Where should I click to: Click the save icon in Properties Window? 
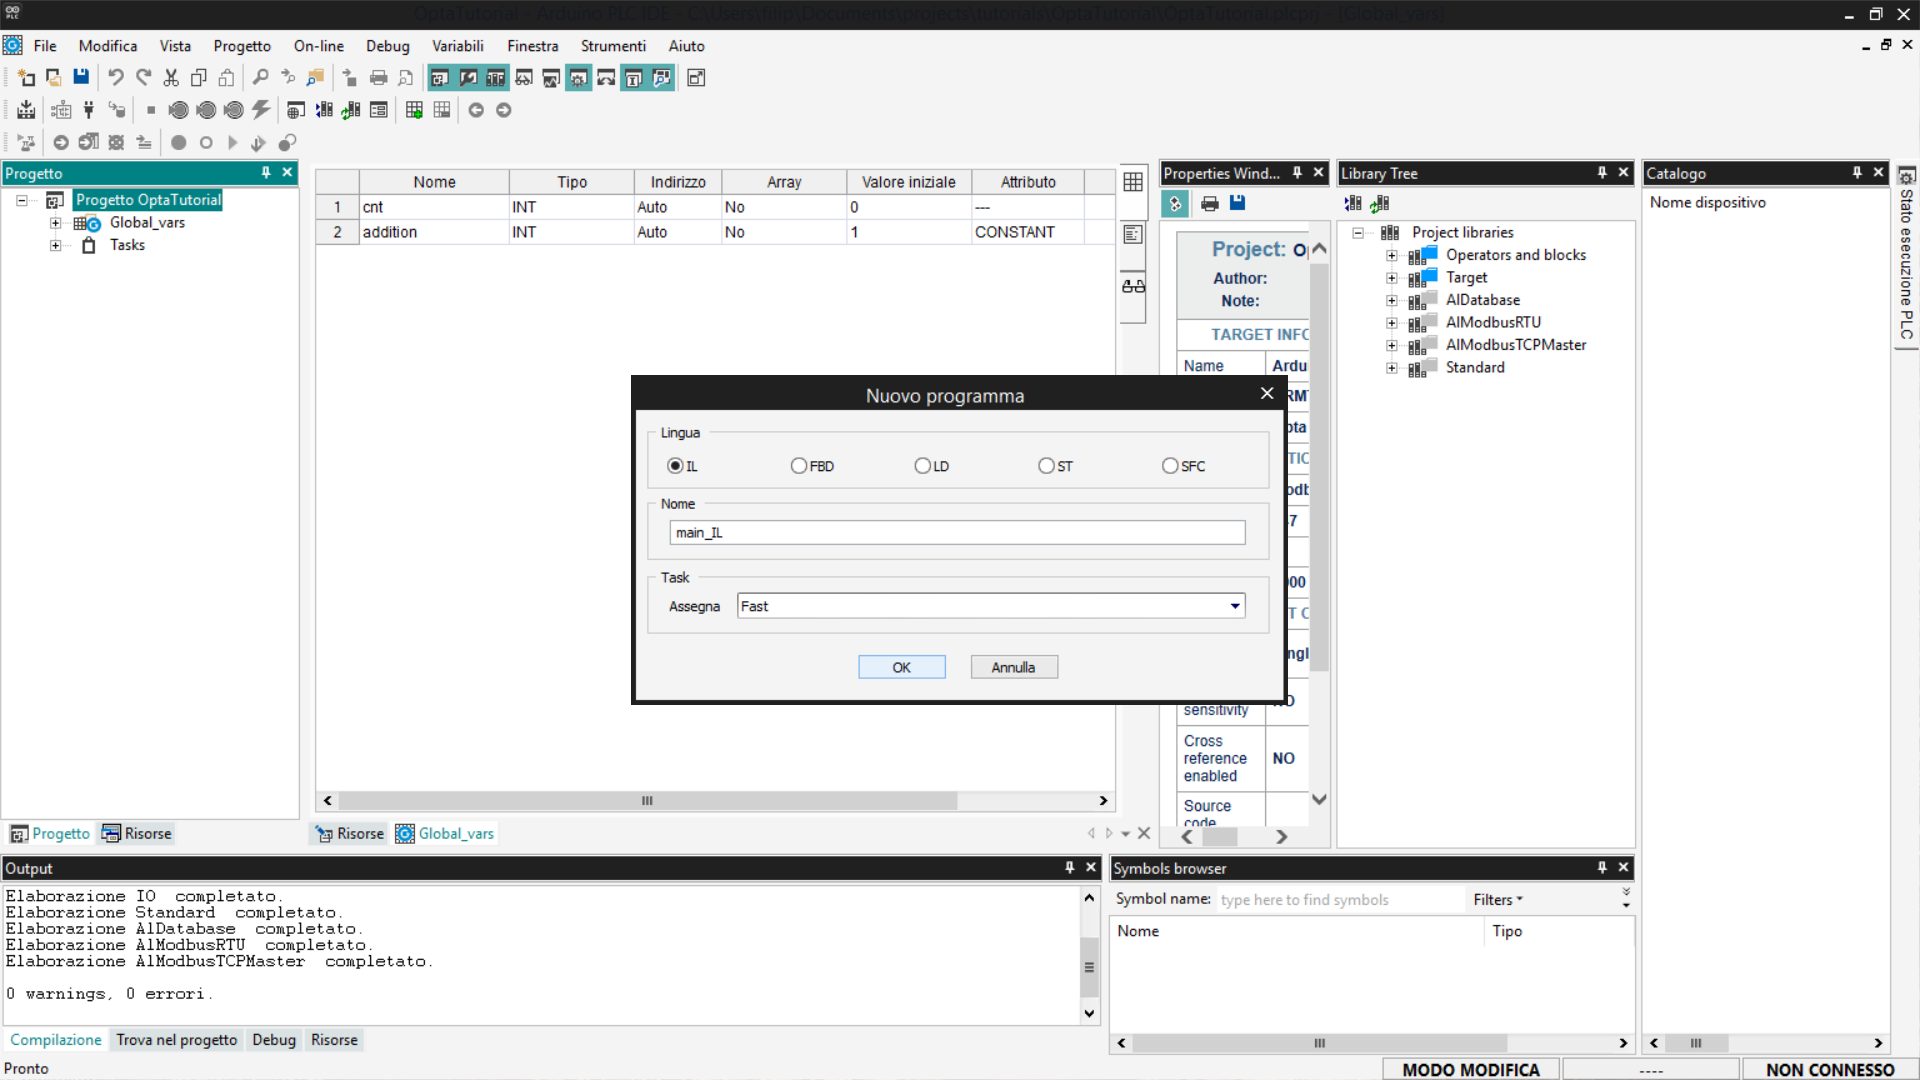(1237, 203)
